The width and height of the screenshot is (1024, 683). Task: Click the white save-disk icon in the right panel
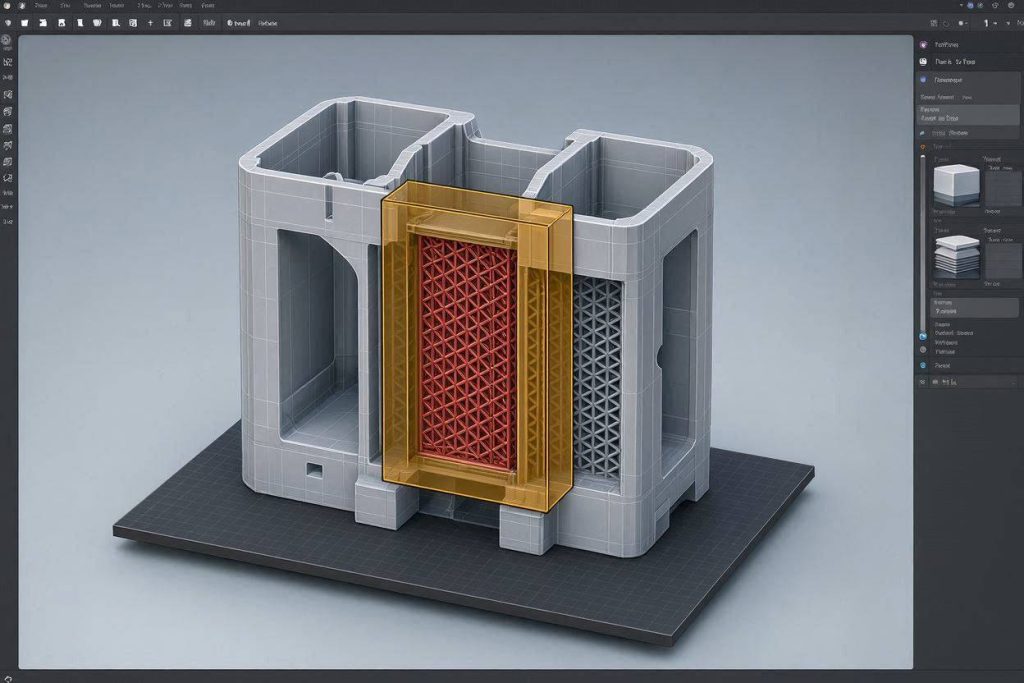click(x=923, y=61)
